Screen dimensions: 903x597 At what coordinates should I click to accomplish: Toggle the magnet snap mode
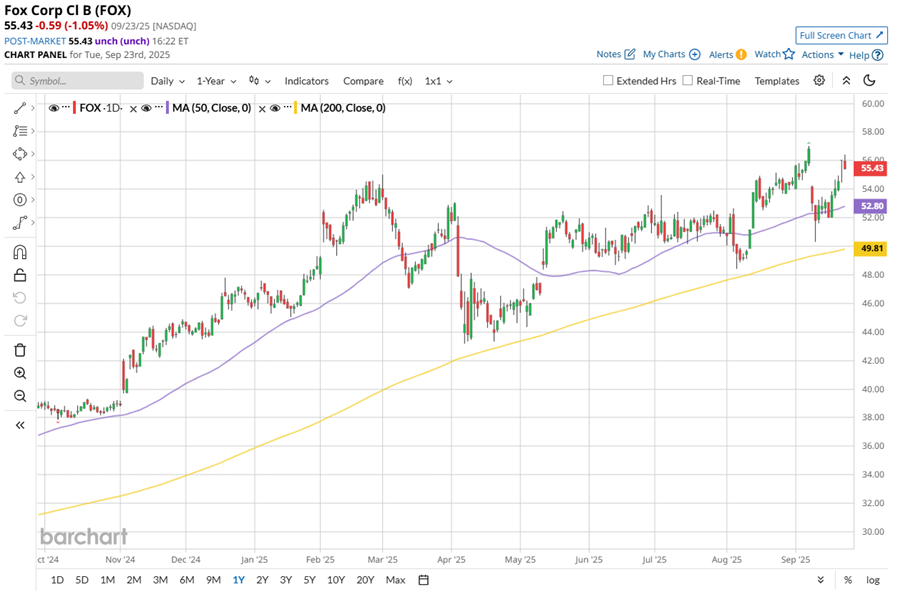20,252
